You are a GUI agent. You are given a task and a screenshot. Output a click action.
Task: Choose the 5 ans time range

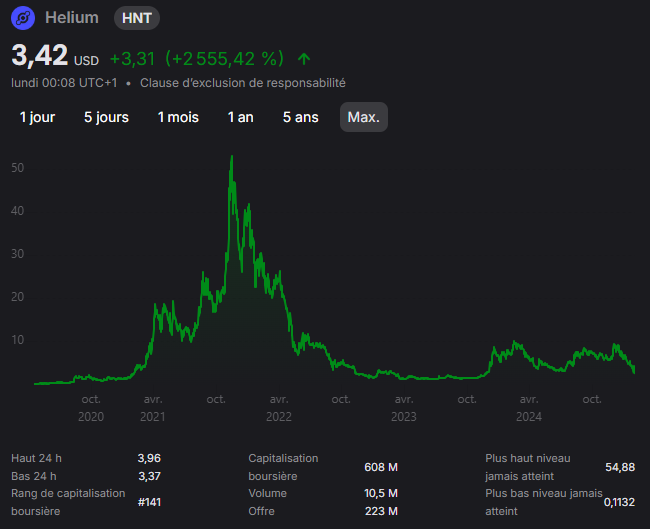point(301,117)
